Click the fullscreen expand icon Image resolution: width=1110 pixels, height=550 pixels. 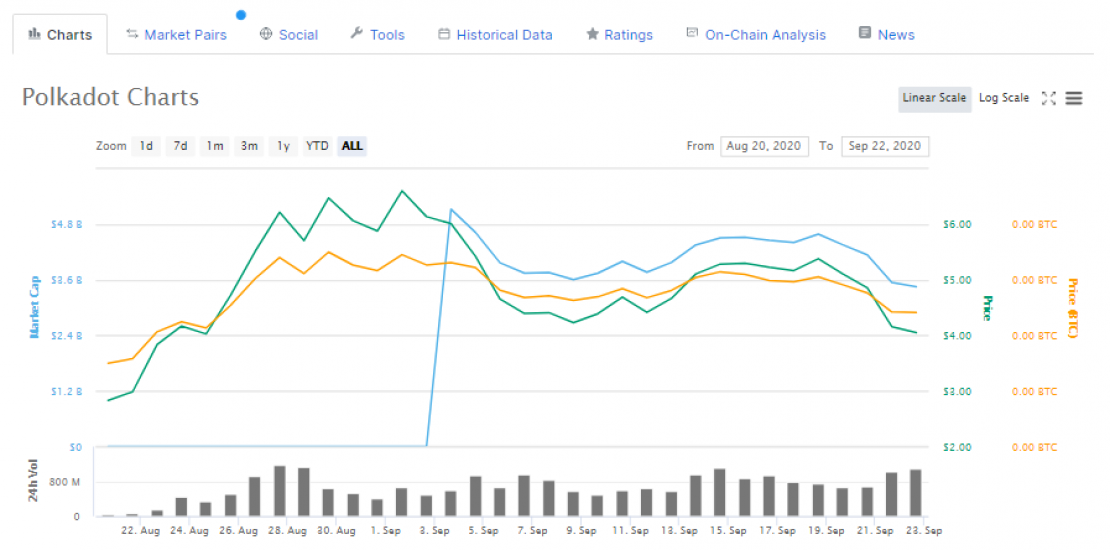(1049, 98)
